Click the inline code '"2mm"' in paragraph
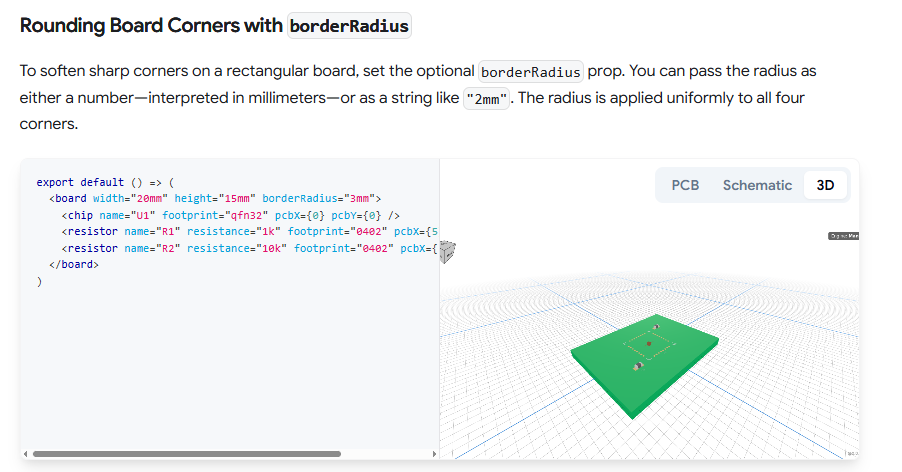The height and width of the screenshot is (472, 902). pyautogui.click(x=486, y=99)
